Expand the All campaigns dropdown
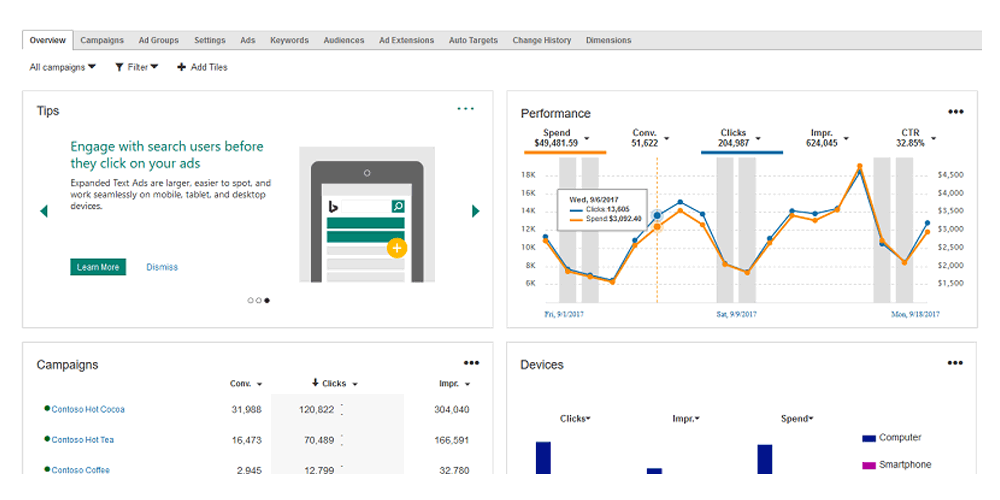This screenshot has height=500, width=1000. (62, 67)
